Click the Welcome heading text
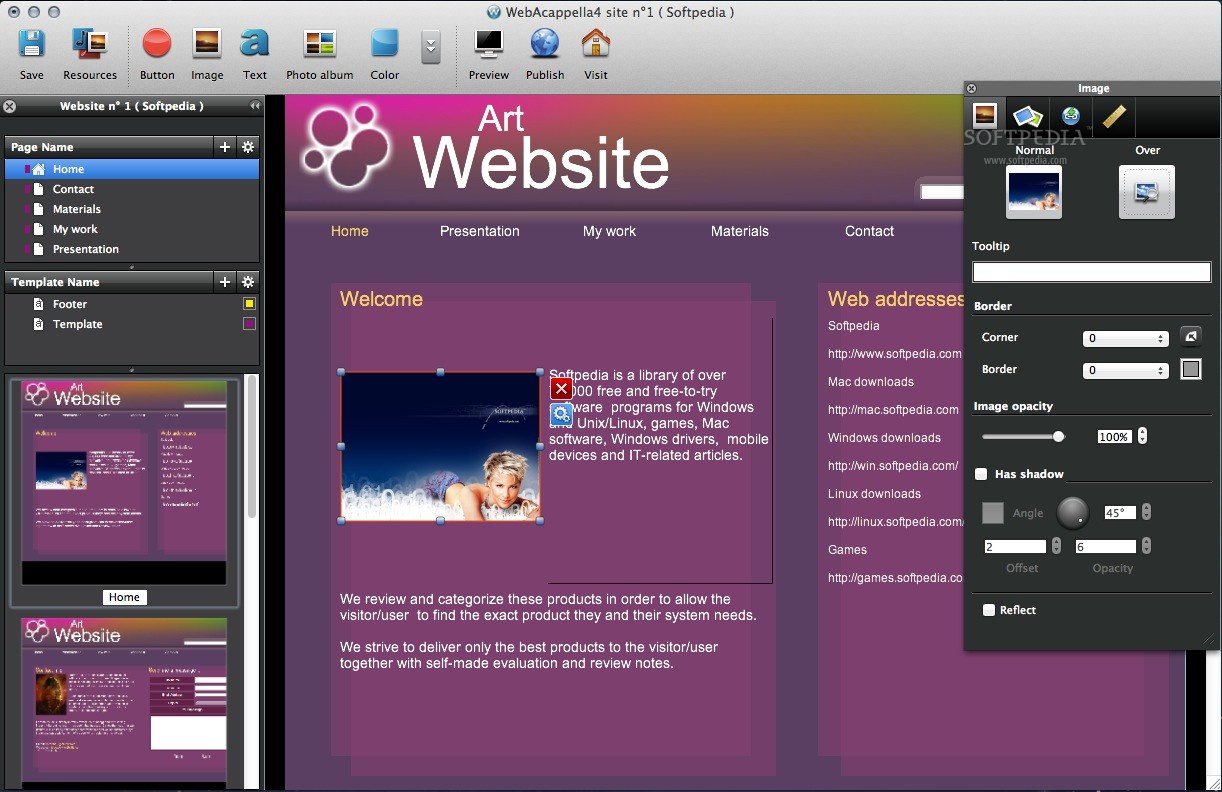This screenshot has height=792, width=1222. tap(381, 299)
